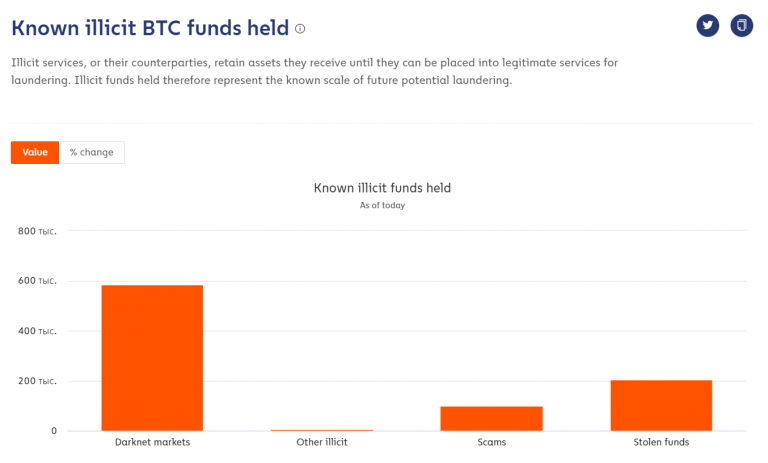The width and height of the screenshot is (768, 463).
Task: Click the Stolen funds axis label
Action: point(660,442)
